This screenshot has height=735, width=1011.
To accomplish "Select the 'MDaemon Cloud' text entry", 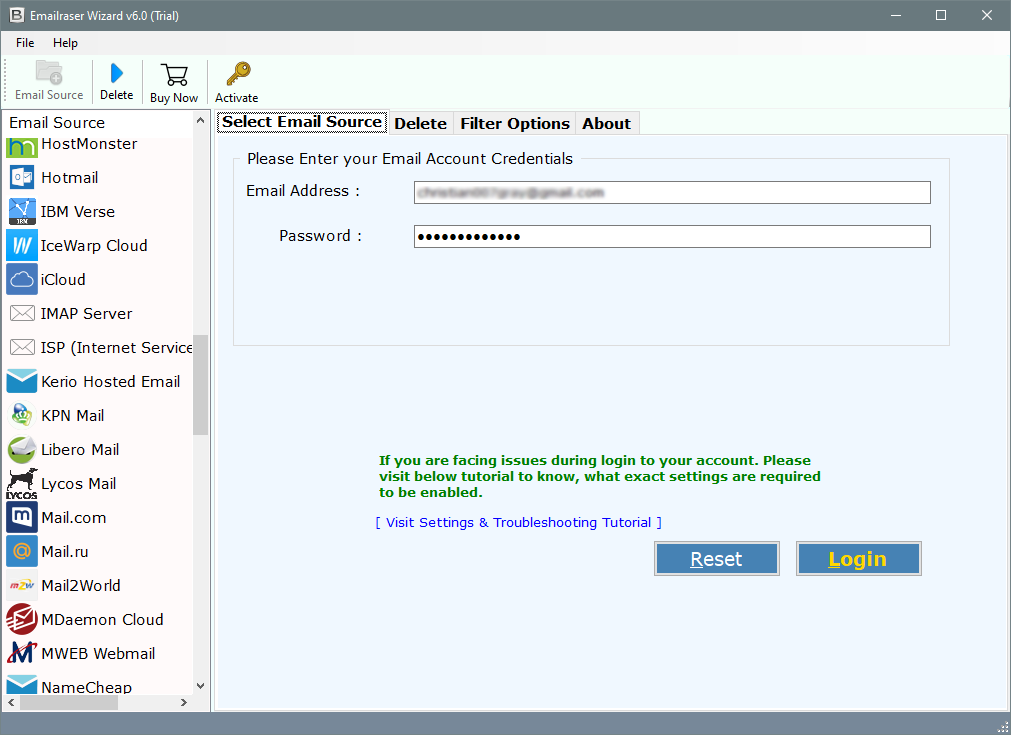I will click(x=103, y=620).
